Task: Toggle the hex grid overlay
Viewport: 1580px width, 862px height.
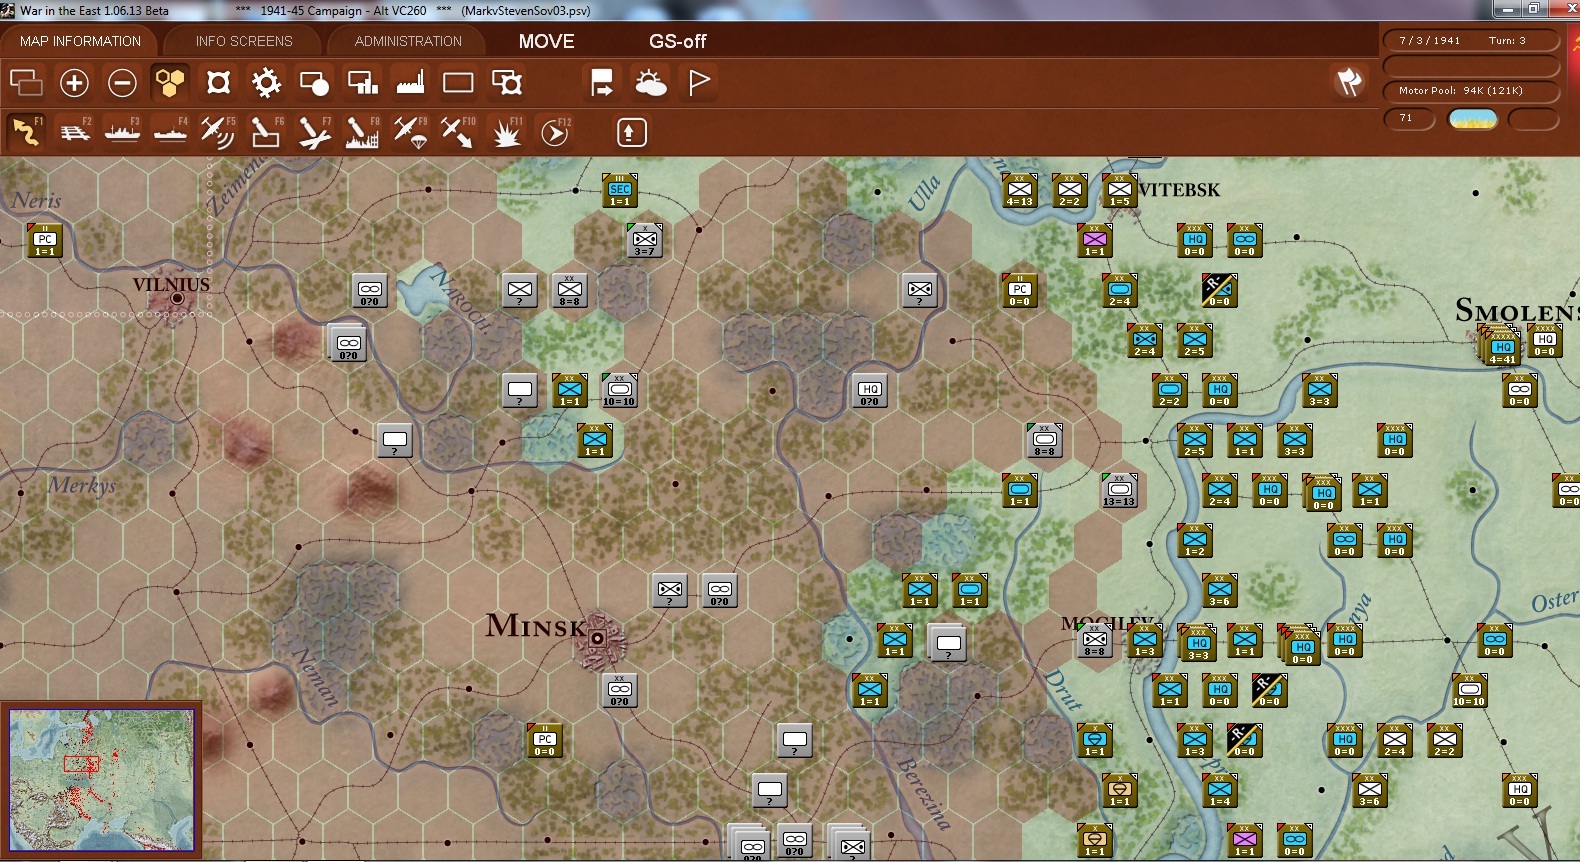Action: coord(170,82)
